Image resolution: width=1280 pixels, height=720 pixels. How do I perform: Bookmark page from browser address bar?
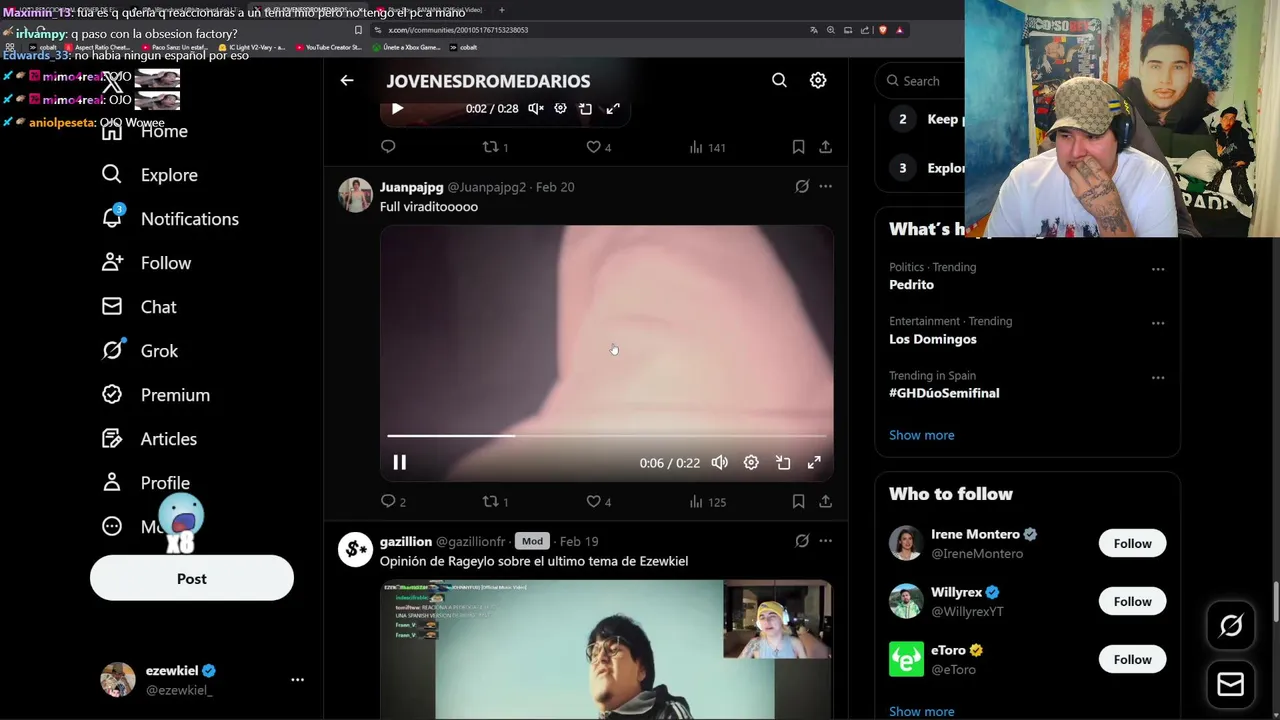click(358, 30)
